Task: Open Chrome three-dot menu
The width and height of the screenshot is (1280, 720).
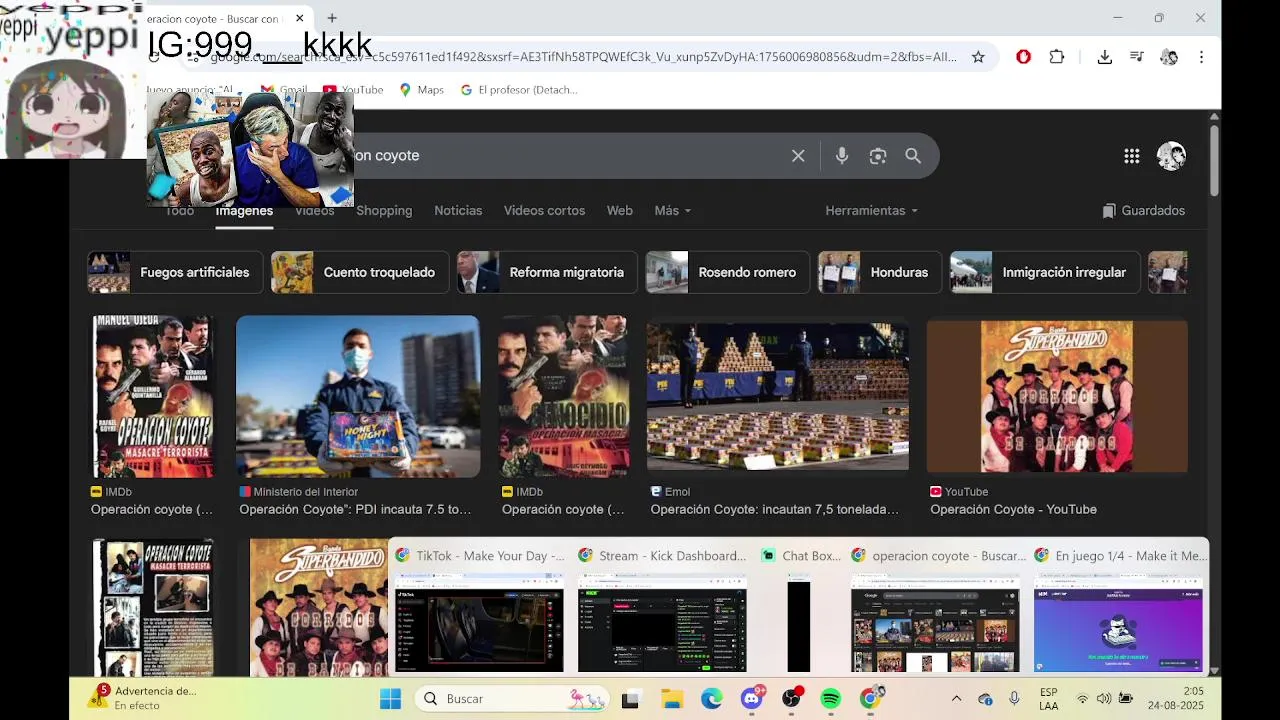Action: click(x=1201, y=57)
